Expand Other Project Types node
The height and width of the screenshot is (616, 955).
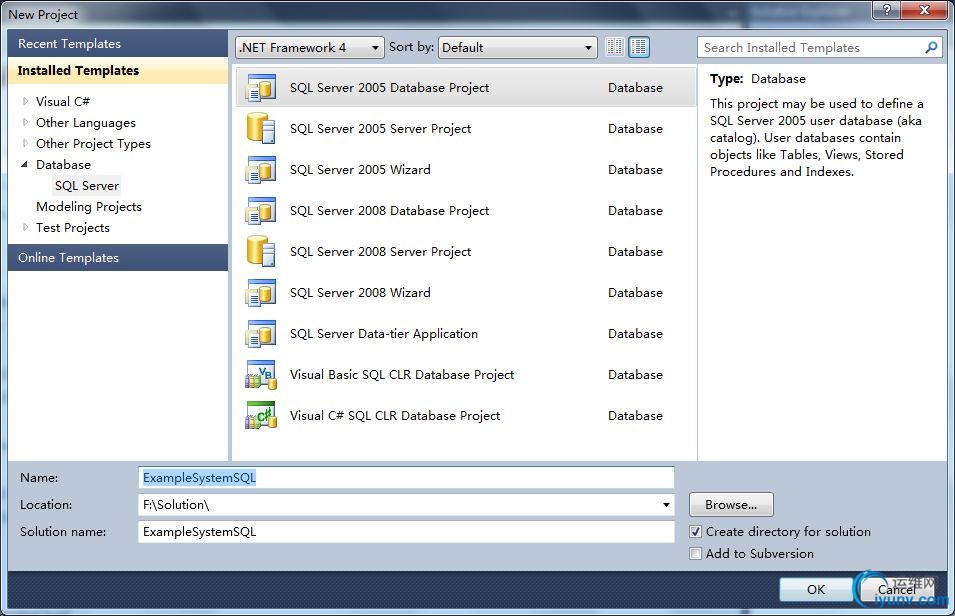(25, 144)
